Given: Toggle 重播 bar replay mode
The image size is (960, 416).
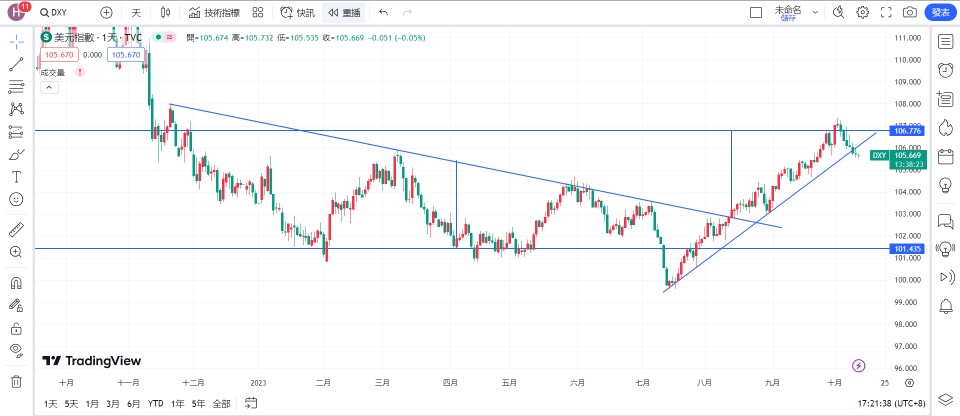Looking at the screenshot, I should point(344,12).
